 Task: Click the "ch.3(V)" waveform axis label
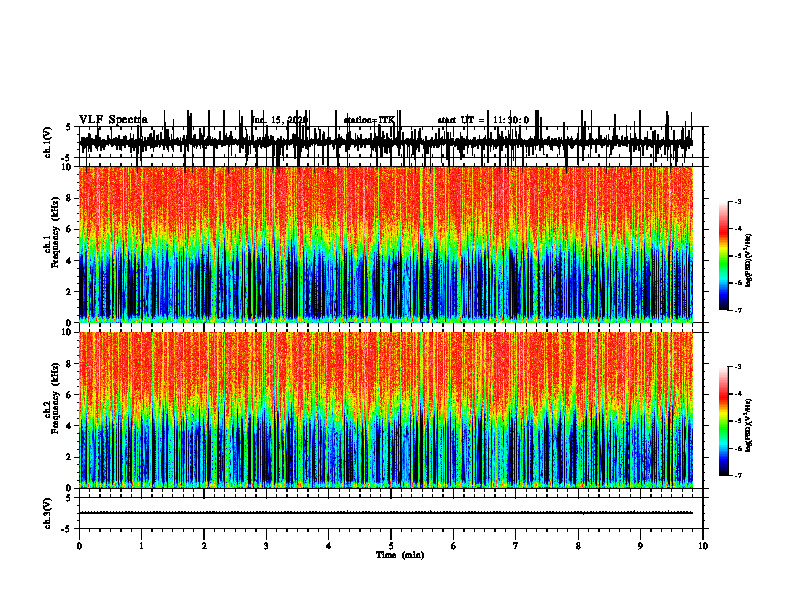[47, 514]
